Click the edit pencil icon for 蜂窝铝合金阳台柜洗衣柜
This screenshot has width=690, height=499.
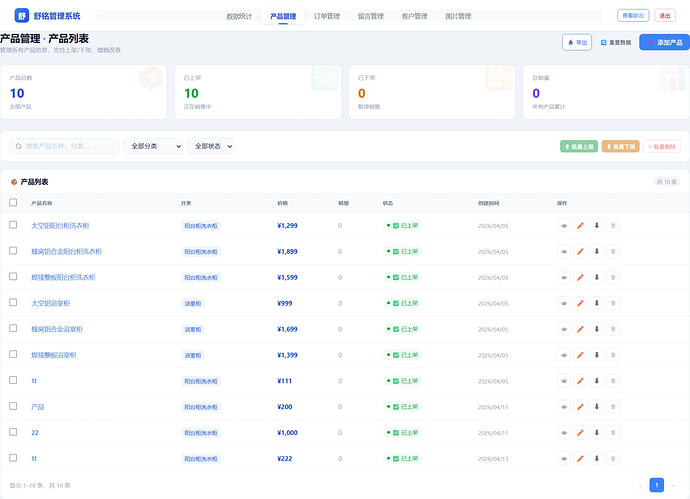[580, 251]
